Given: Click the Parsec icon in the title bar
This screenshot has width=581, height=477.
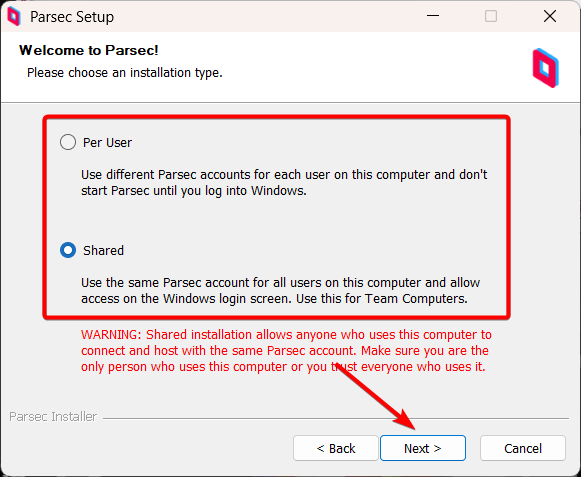Looking at the screenshot, I should coord(14,17).
